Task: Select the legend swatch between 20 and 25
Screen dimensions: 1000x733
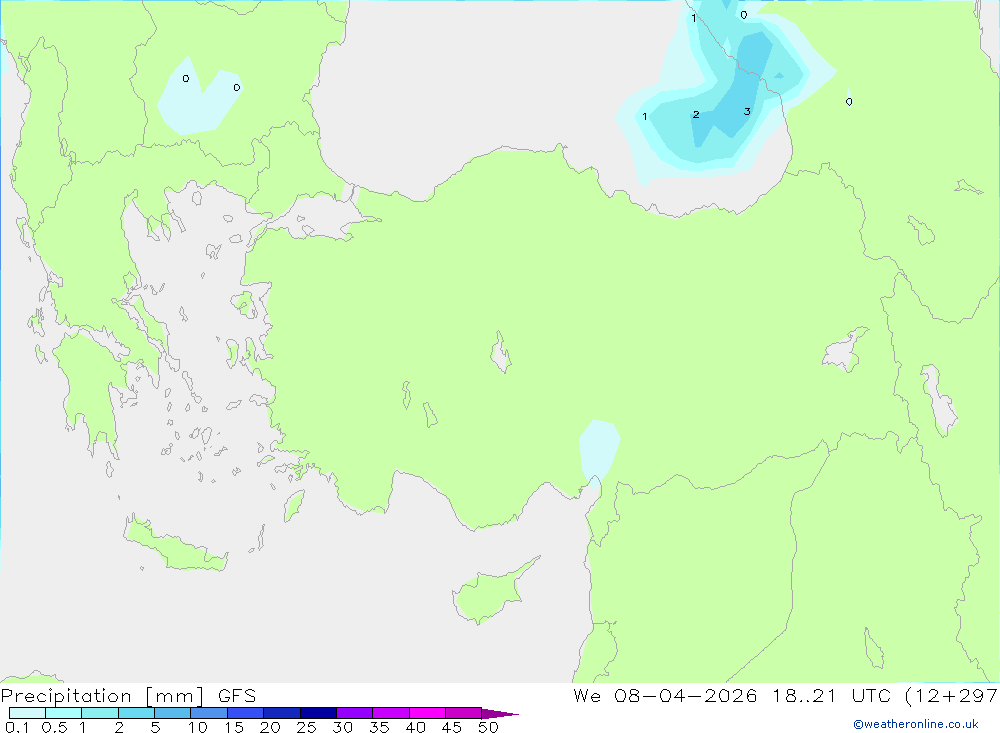Action: [281, 713]
